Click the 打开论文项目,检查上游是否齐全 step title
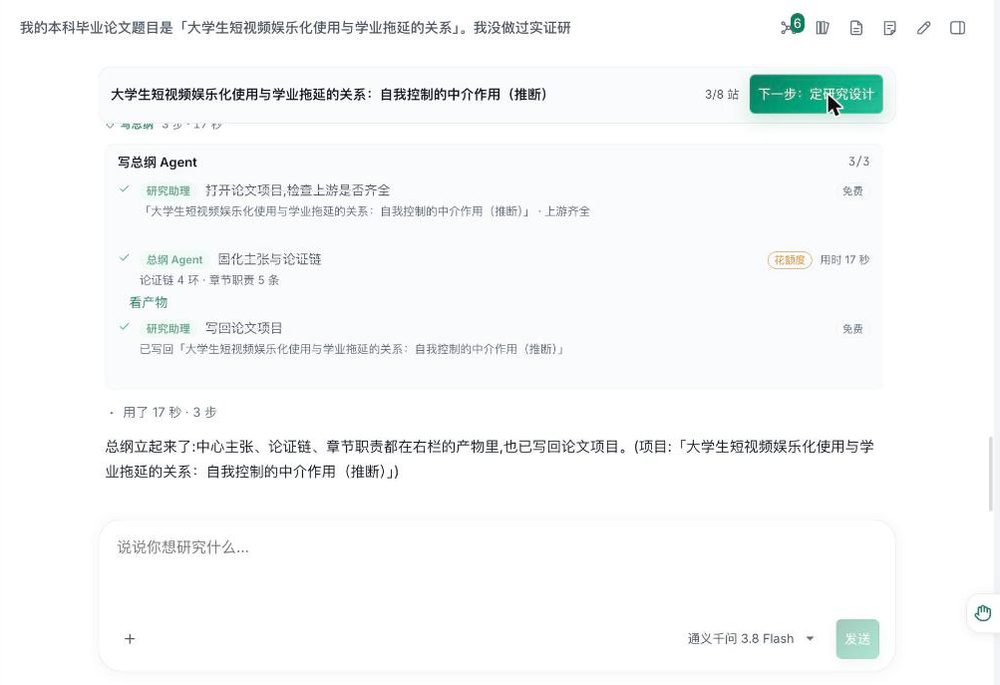The image size is (1000, 685). point(298,190)
